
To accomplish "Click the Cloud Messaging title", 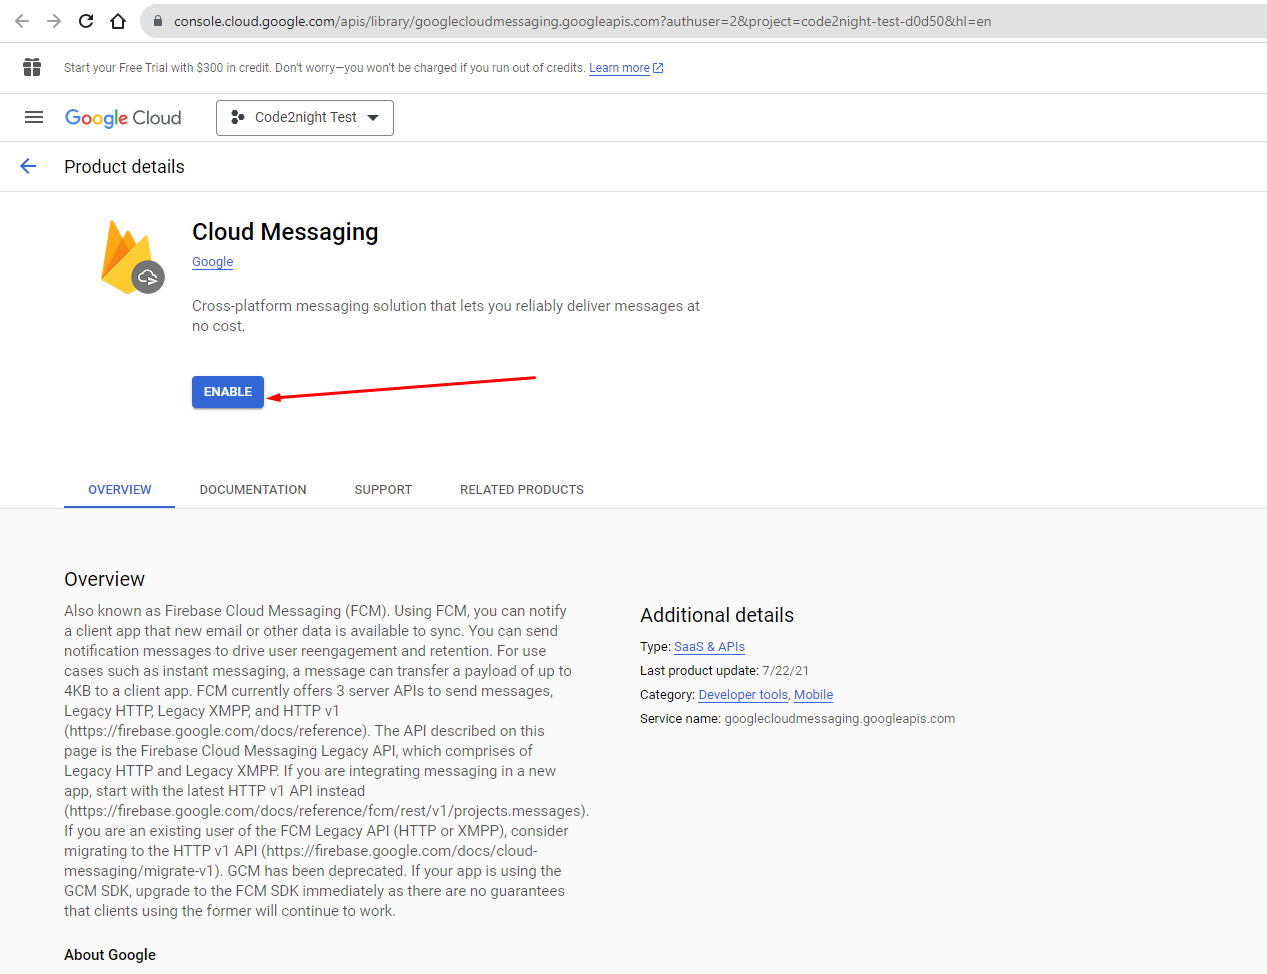I will coord(285,232).
